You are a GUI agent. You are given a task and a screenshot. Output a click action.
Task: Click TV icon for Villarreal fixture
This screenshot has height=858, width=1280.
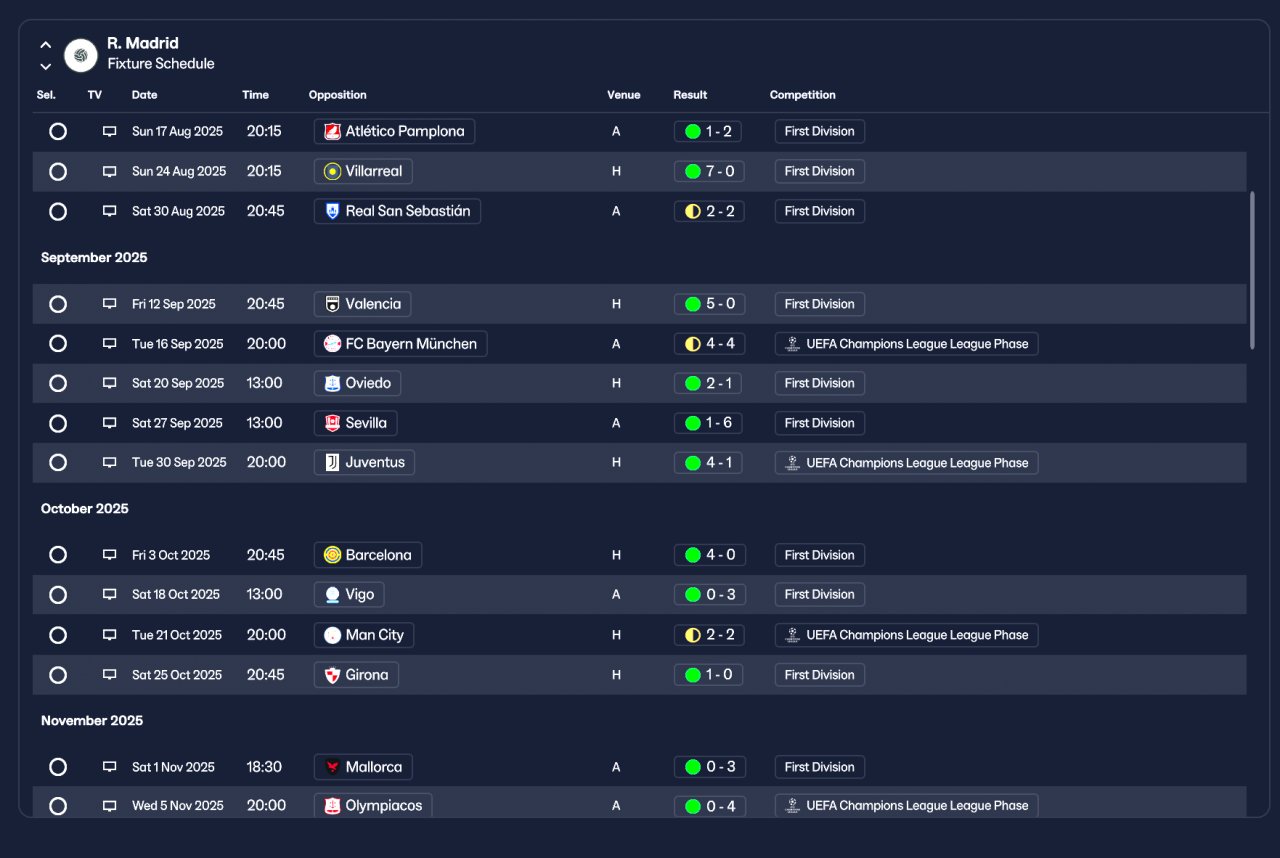click(x=110, y=172)
